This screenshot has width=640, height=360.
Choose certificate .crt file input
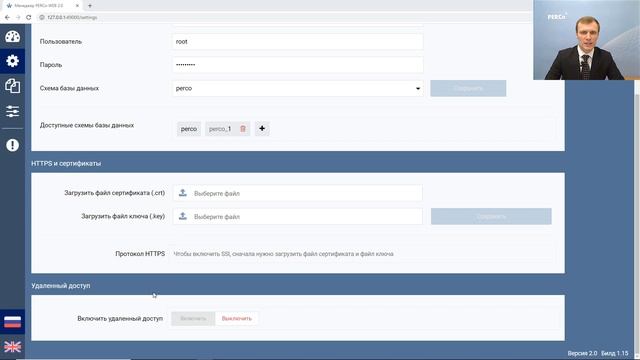(298, 193)
